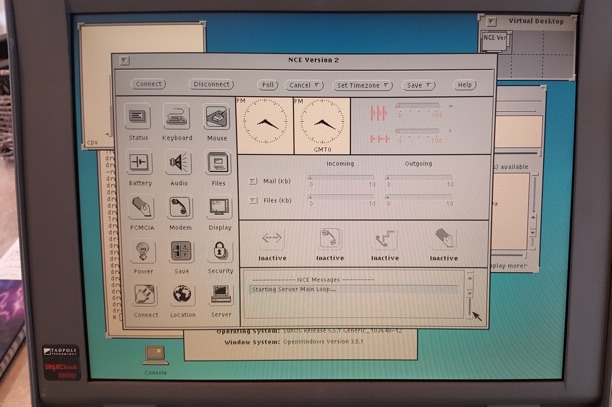
Task: Click NCE Messages scrollbar up arrow
Action: tap(470, 278)
